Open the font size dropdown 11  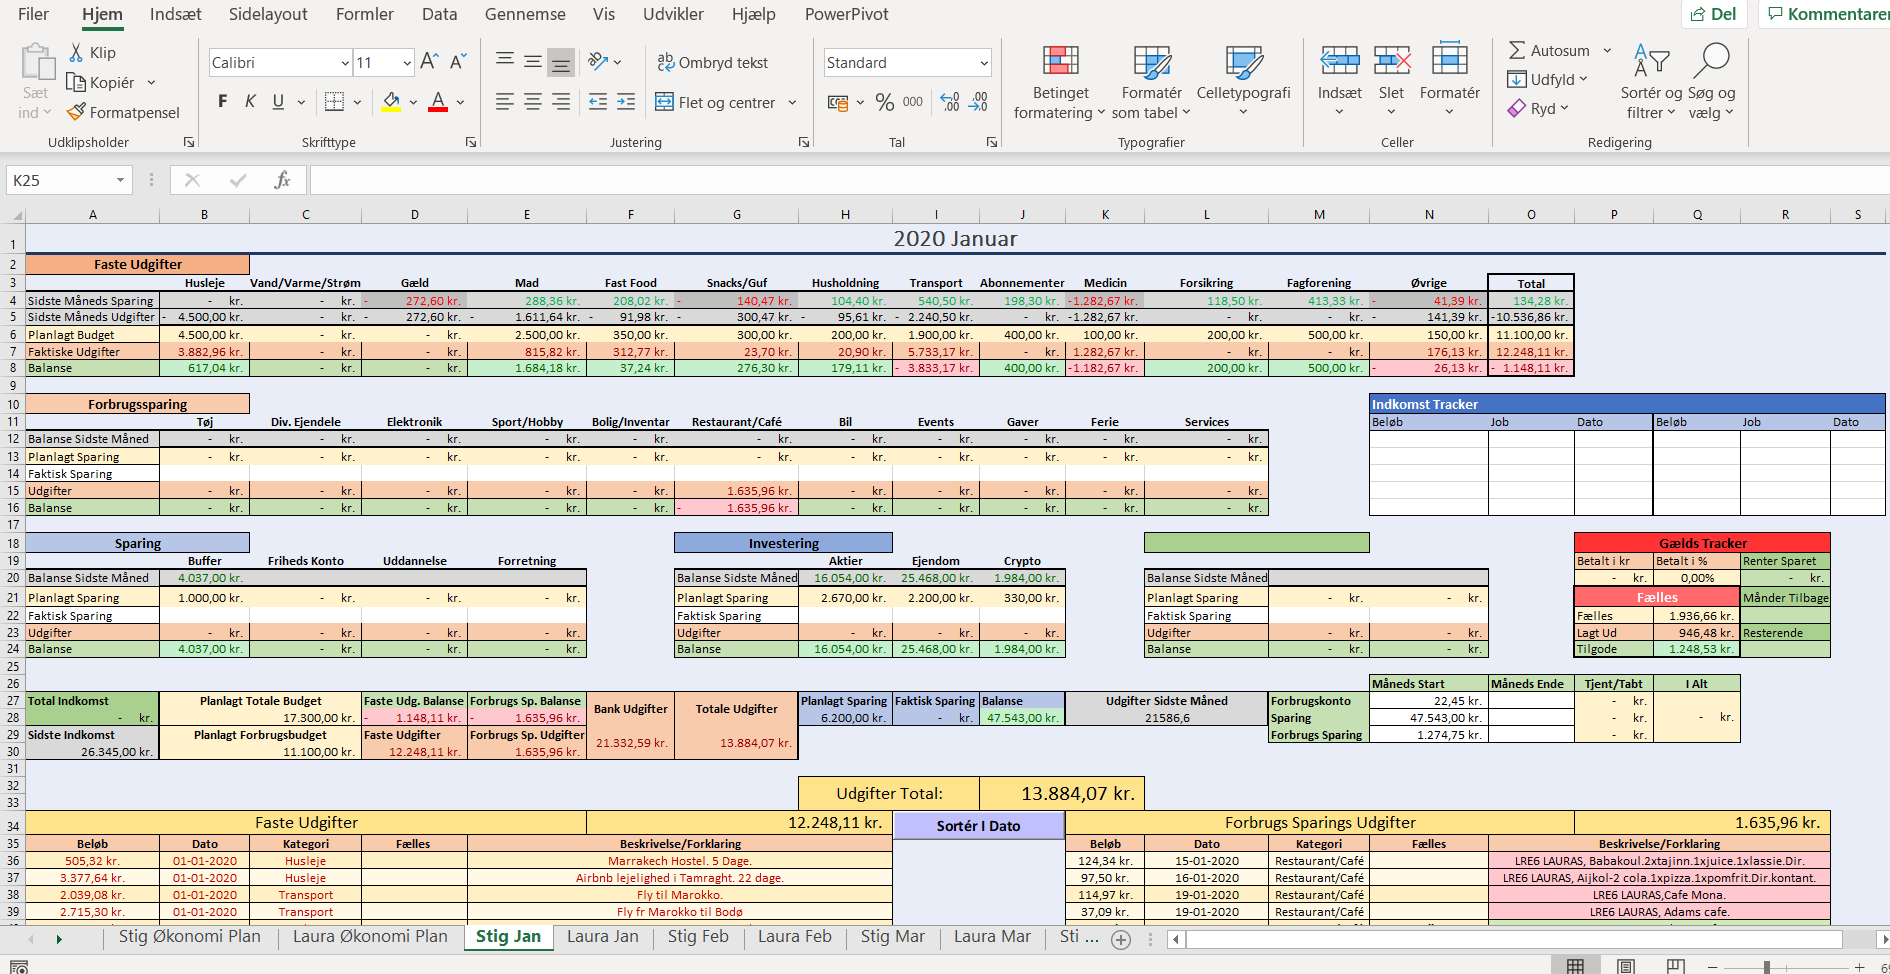[x=407, y=62]
